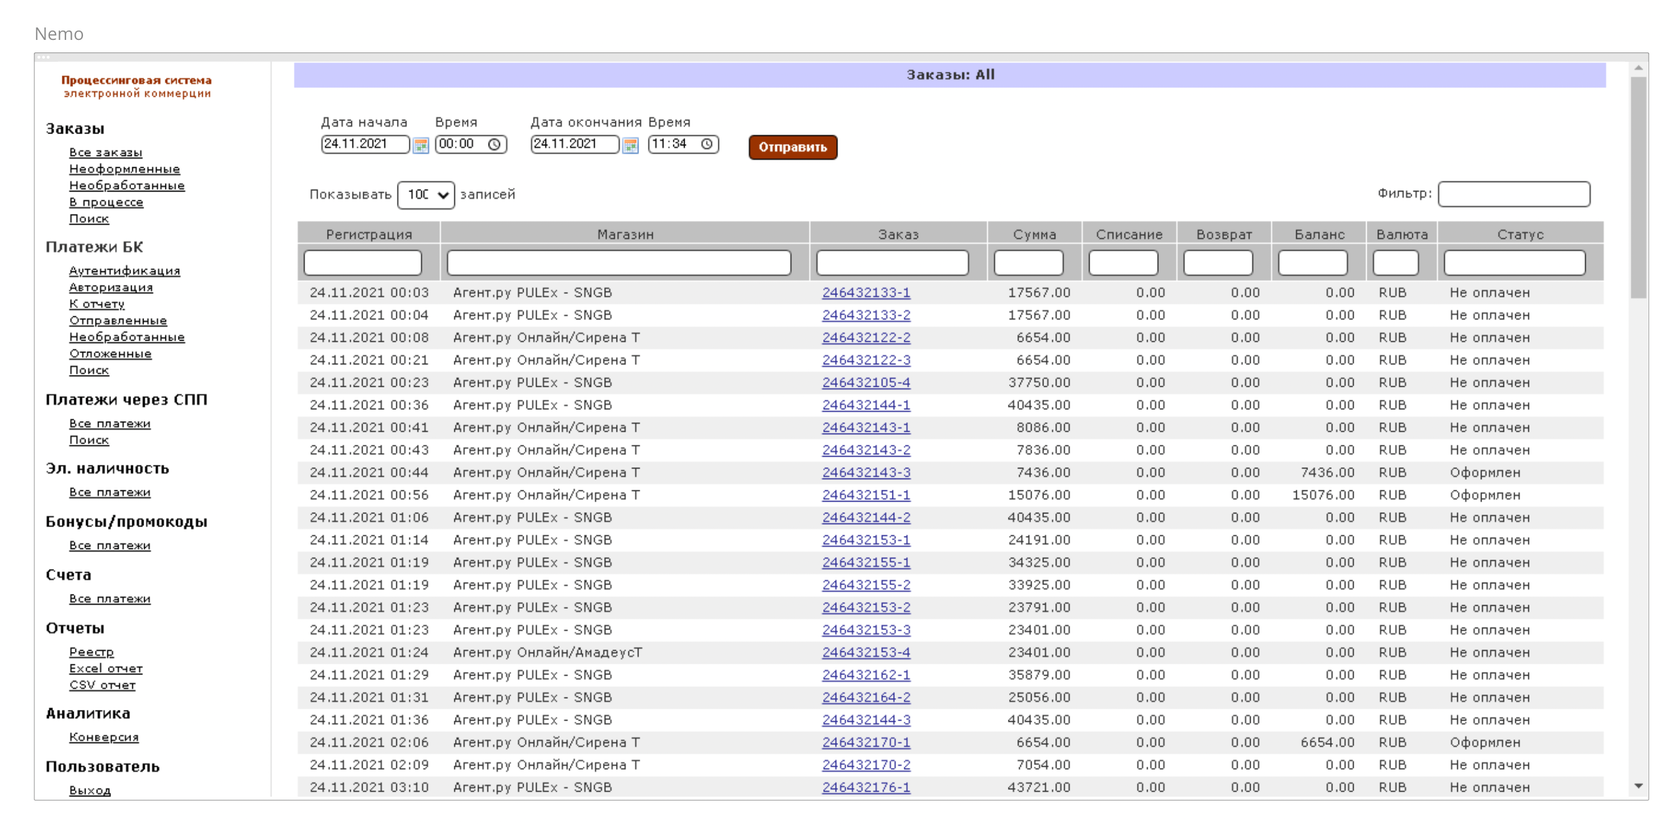
Task: Open Аутентификация under Платежи БК
Action: point(124,271)
